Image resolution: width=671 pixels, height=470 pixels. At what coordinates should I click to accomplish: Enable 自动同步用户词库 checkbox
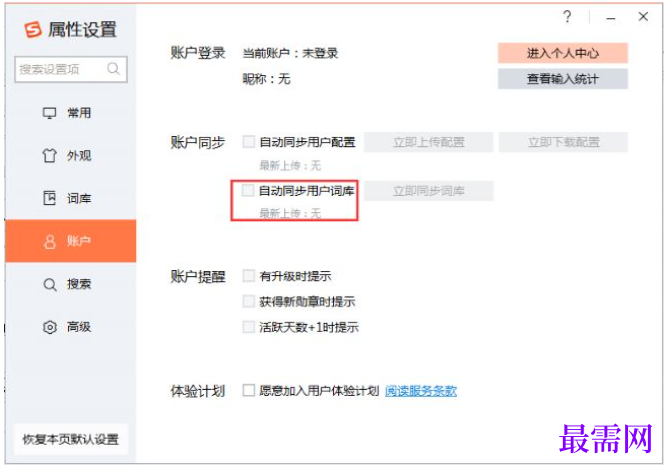(x=248, y=190)
